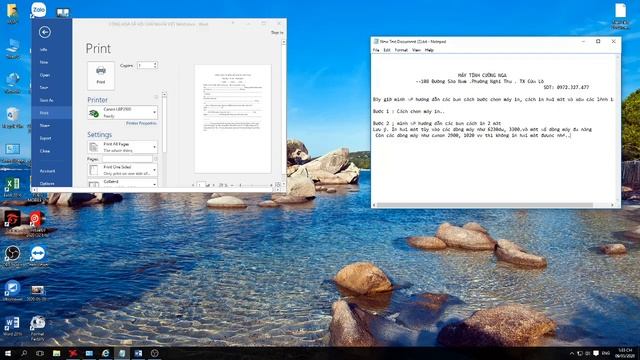
Task: Open the Excel 2016 desktop shortcut
Action: [x=12, y=187]
